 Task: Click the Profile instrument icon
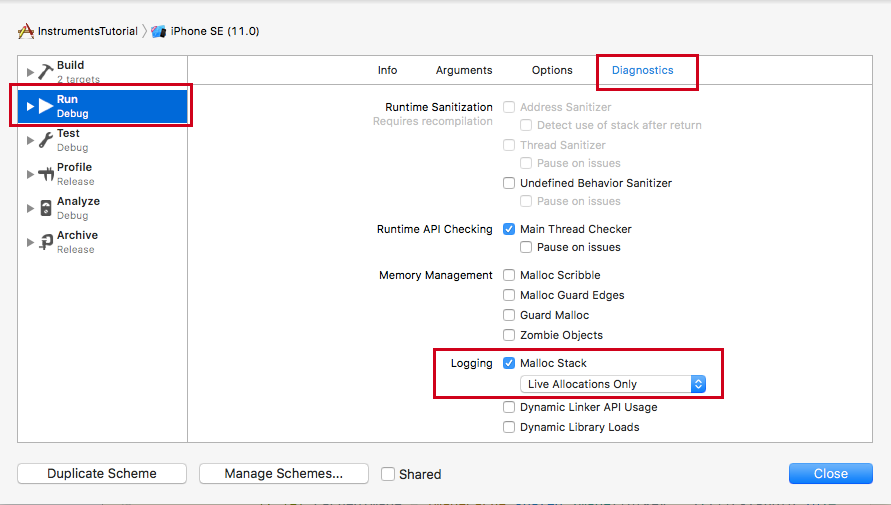(x=45, y=174)
